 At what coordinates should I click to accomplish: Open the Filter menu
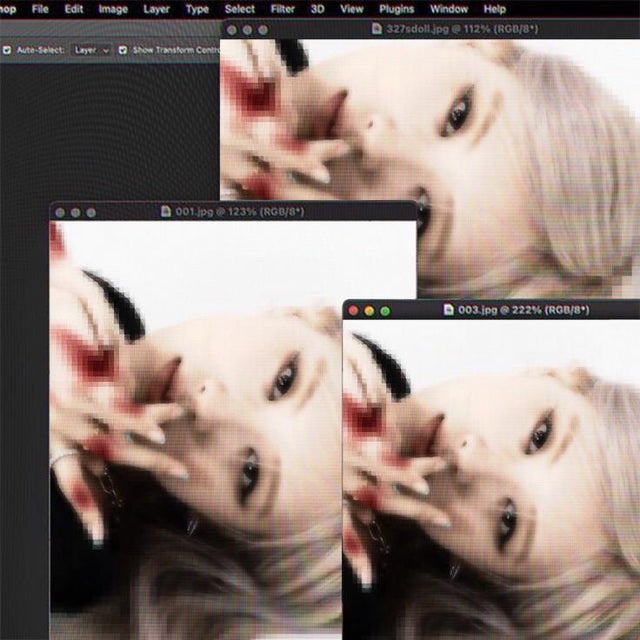tap(283, 9)
